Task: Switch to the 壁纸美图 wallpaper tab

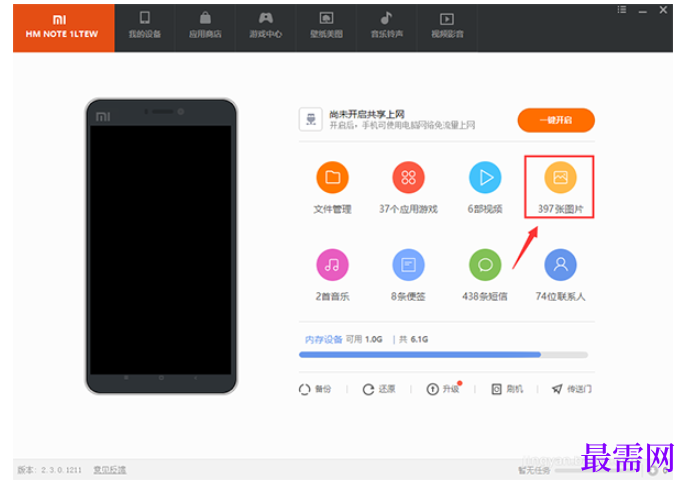Action: pos(326,28)
